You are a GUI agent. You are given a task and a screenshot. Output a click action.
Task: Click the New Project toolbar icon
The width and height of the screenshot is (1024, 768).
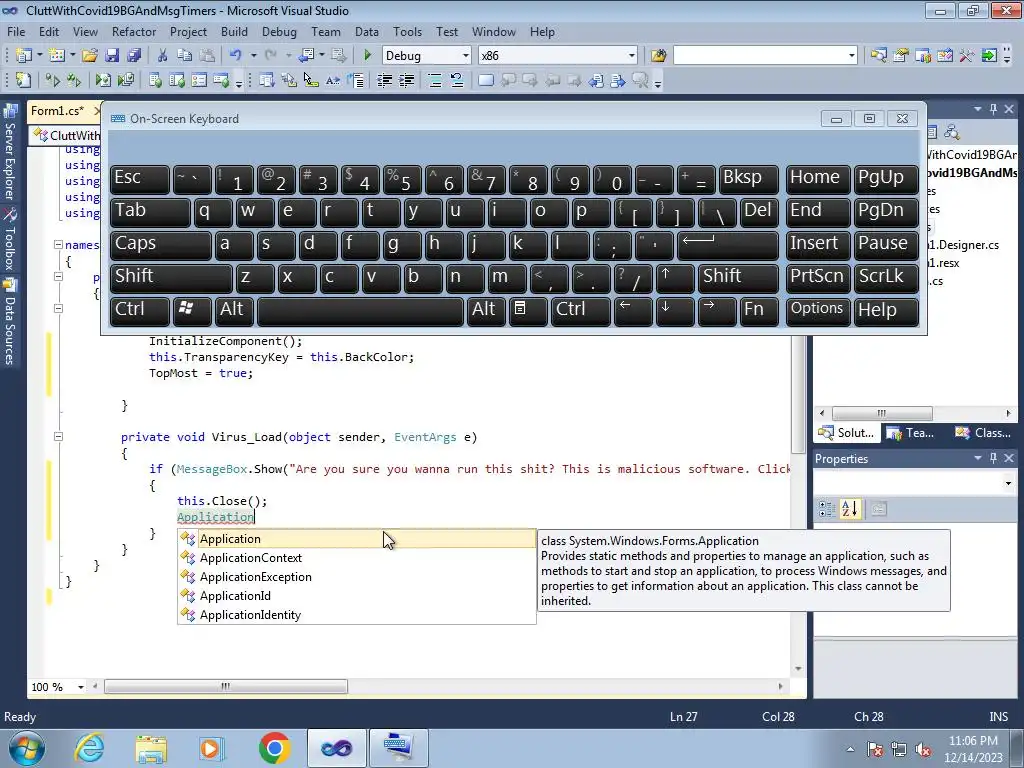pyautogui.click(x=24, y=56)
